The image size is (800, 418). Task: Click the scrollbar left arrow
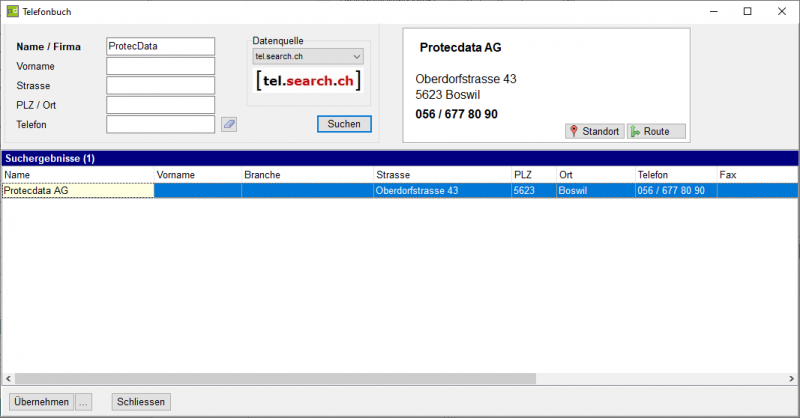pyautogui.click(x=8, y=379)
